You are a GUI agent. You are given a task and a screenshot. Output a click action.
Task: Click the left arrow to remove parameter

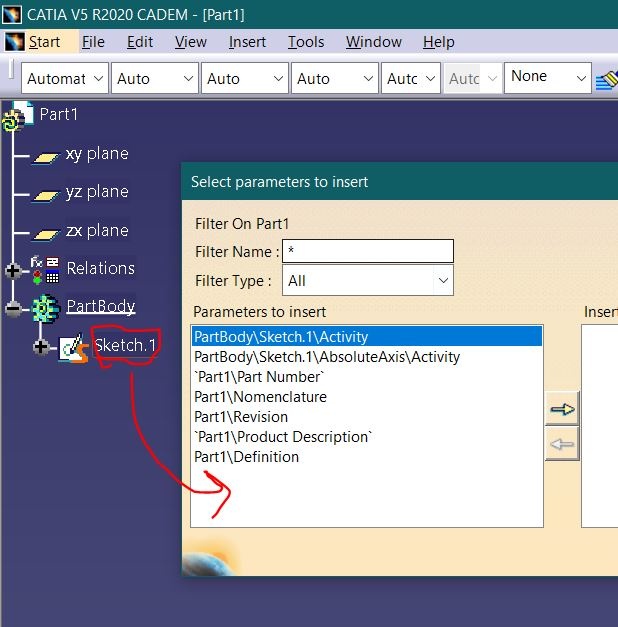(562, 443)
